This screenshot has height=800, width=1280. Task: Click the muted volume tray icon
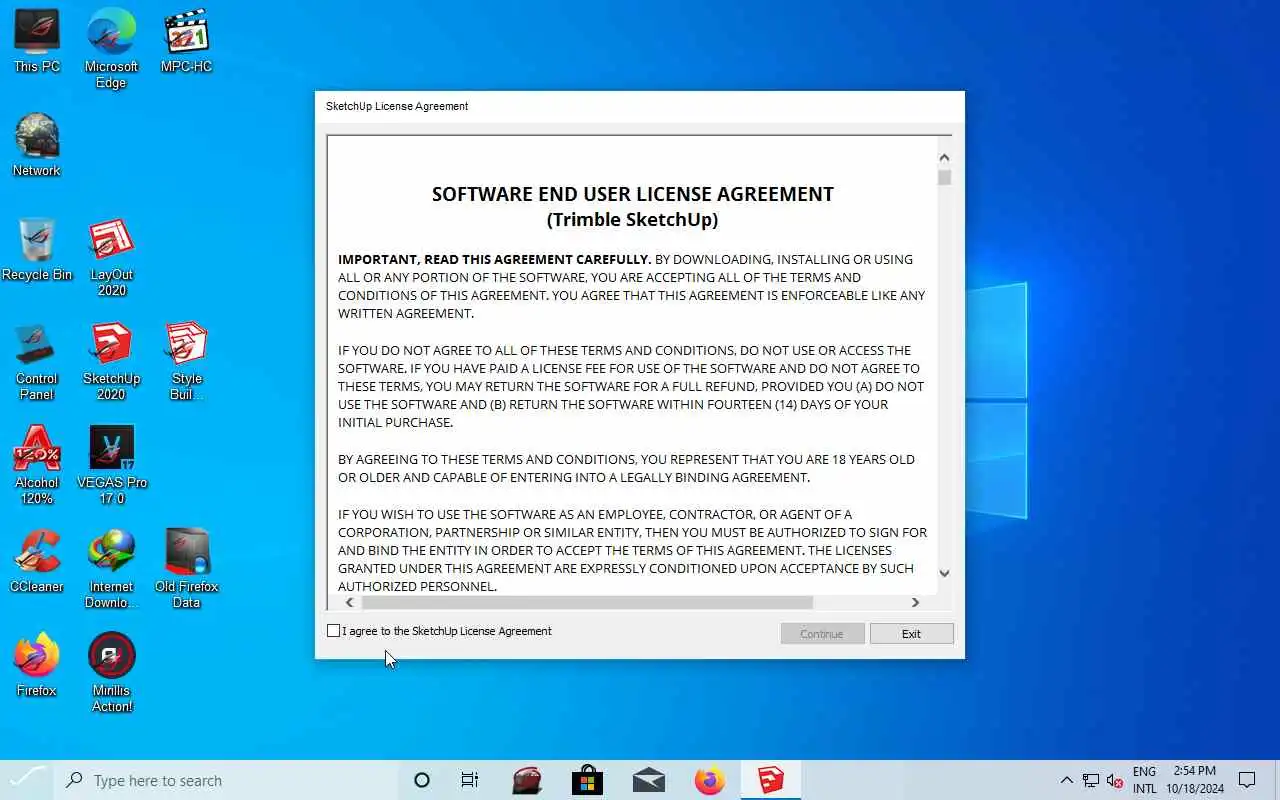point(1115,780)
